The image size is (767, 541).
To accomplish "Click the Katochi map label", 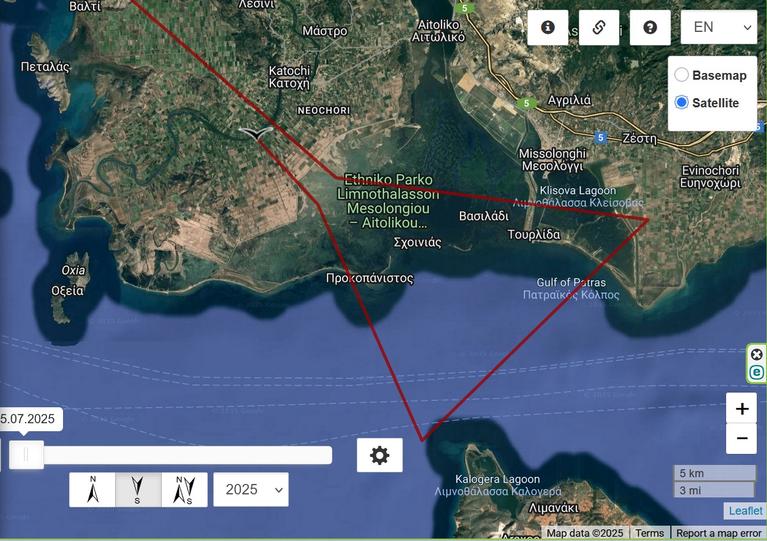I will pos(289,77).
